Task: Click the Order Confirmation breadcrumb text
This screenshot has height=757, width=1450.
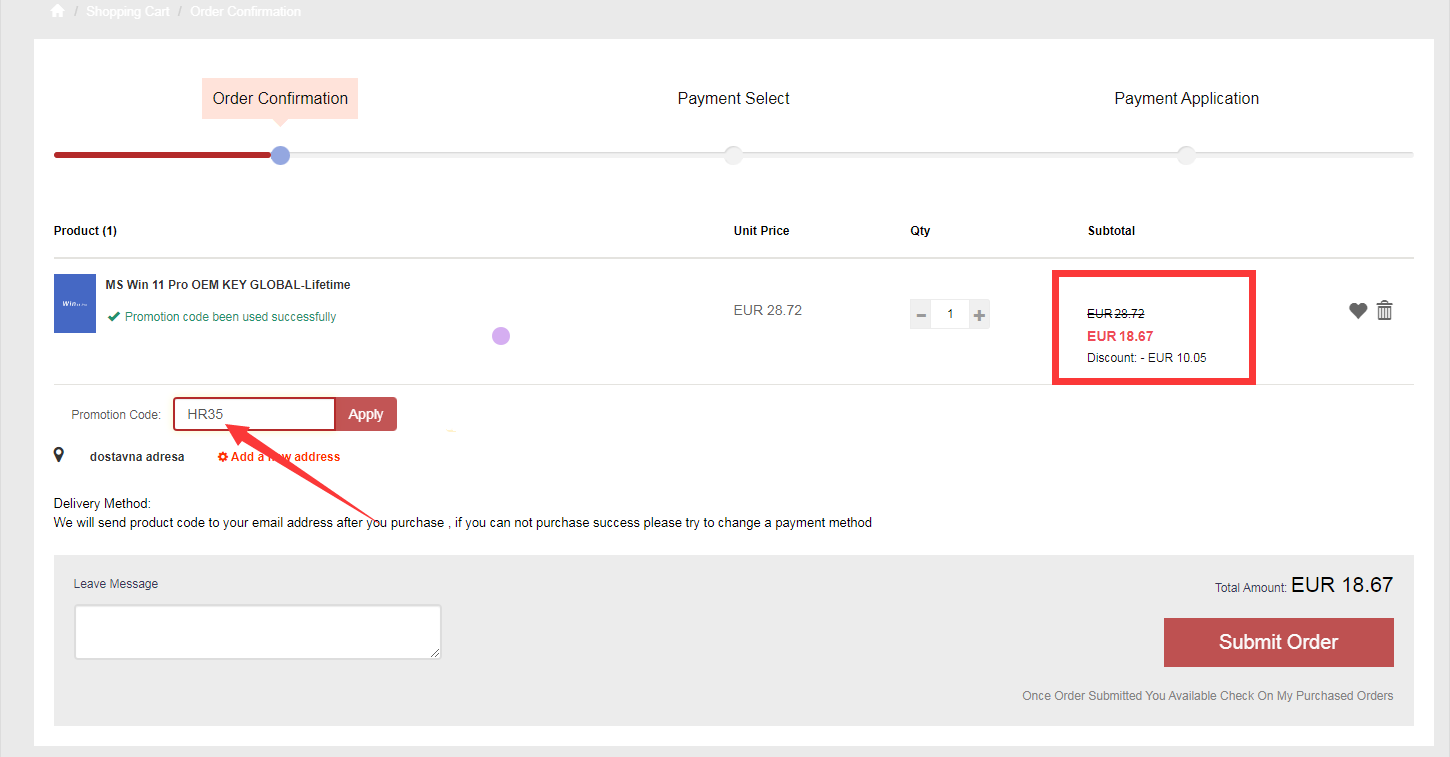Action: [x=245, y=12]
